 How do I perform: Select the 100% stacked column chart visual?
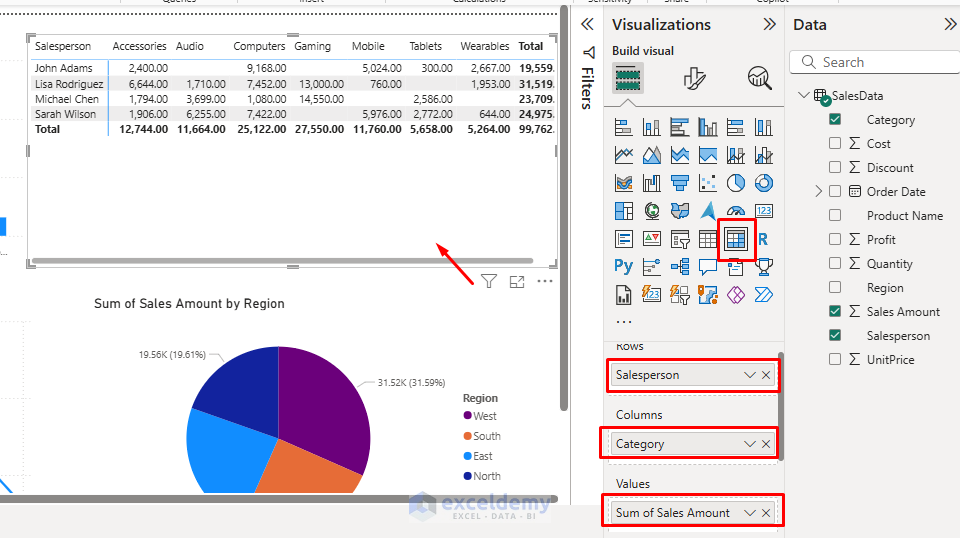pyautogui.click(x=763, y=127)
